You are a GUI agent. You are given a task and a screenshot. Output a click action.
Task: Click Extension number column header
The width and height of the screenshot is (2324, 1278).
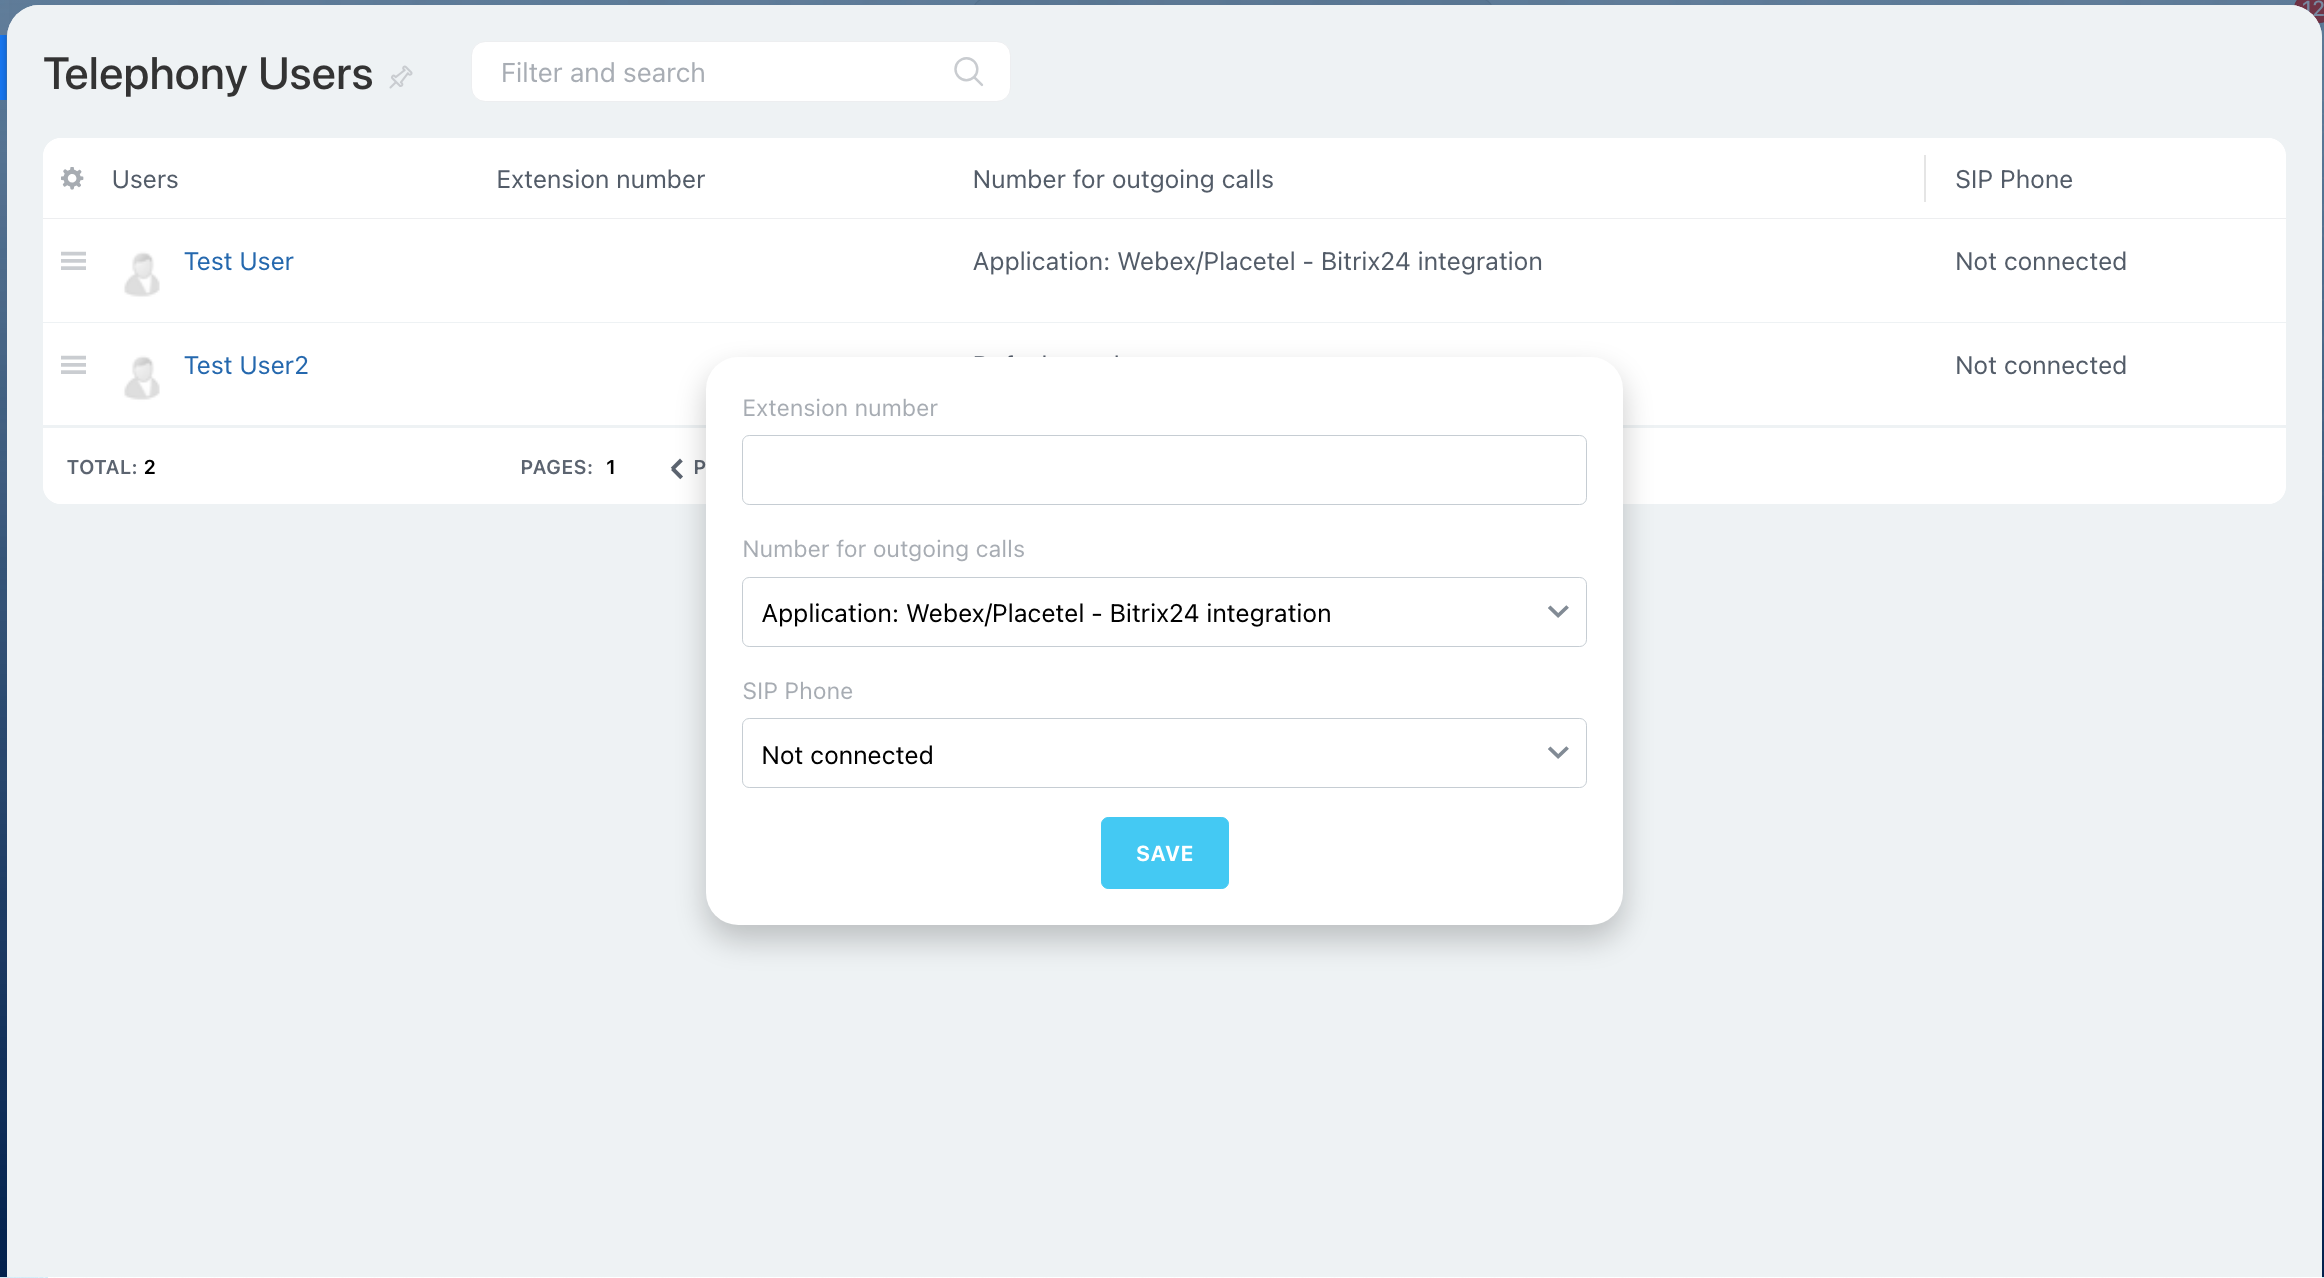(x=600, y=179)
